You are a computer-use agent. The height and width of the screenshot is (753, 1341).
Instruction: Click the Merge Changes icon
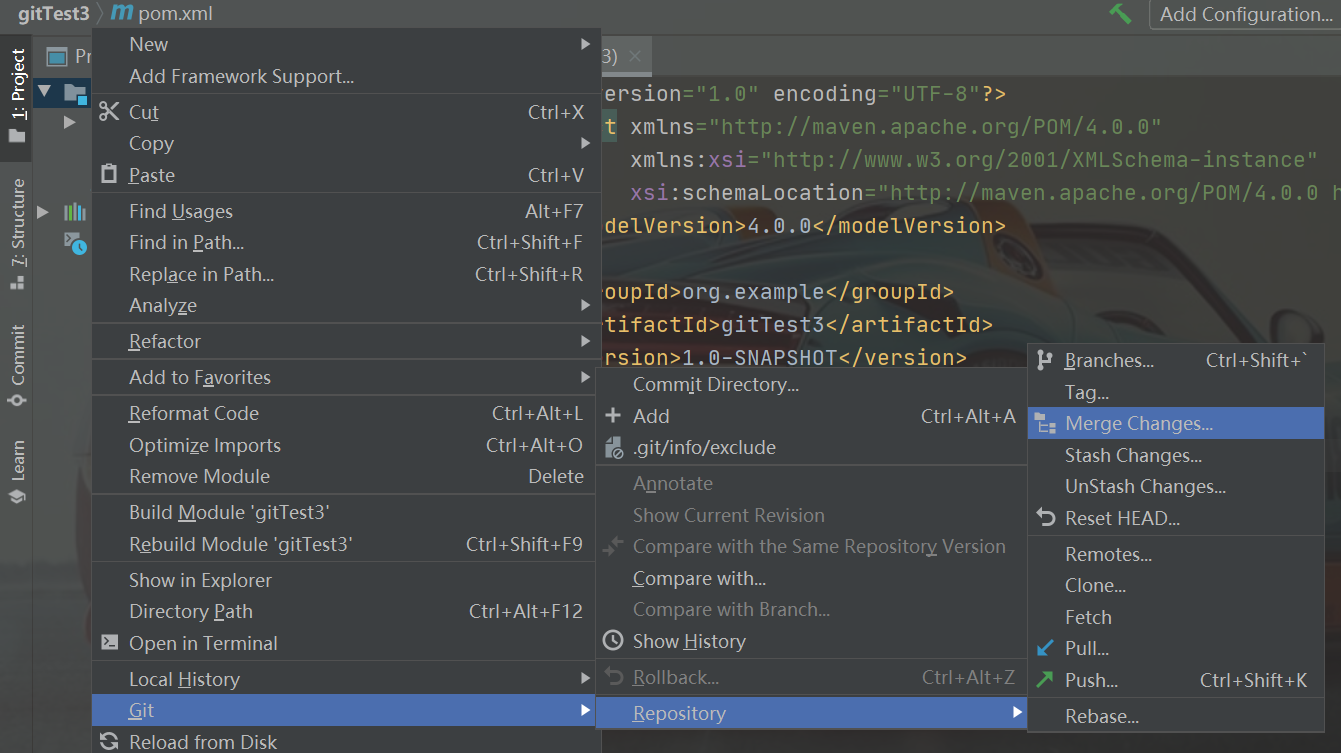pos(1046,424)
